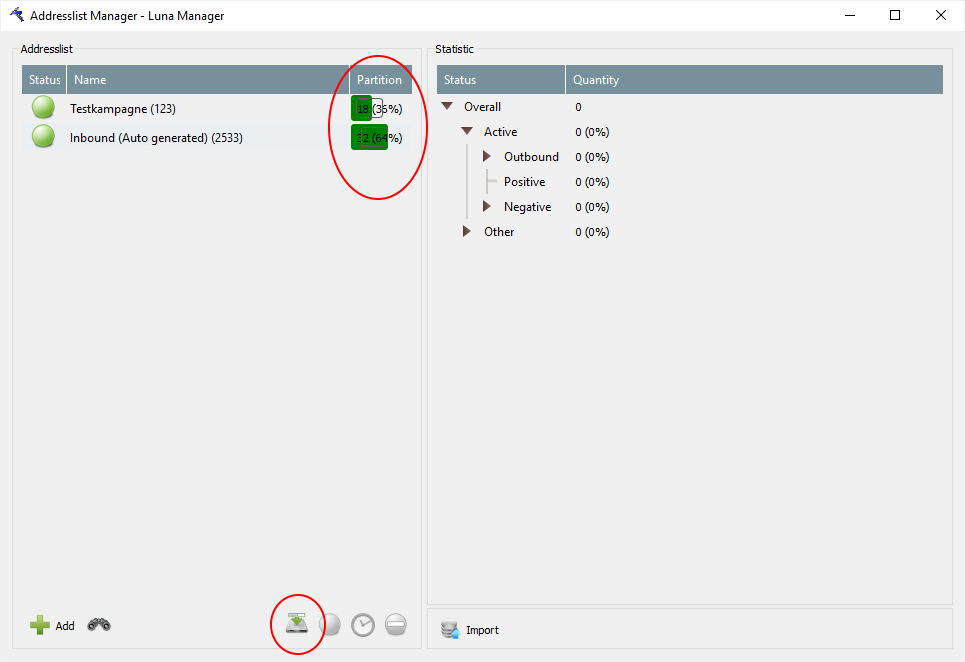Collapse the Active tree node
Screen dimensions: 965x662
(467, 132)
